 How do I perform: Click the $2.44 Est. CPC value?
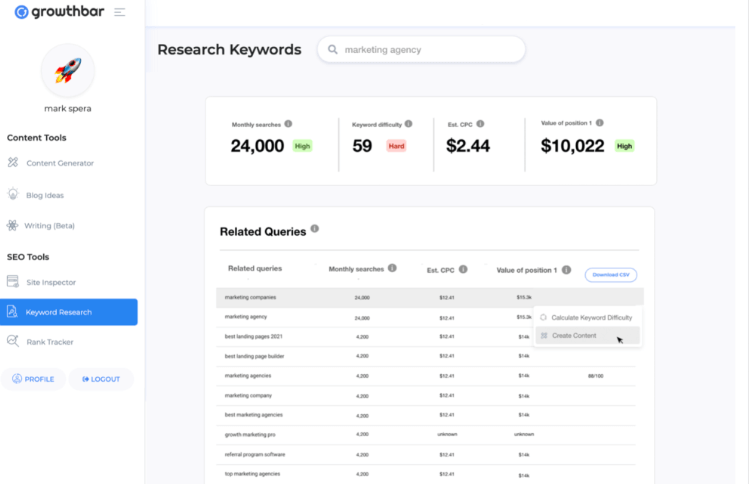(x=468, y=146)
